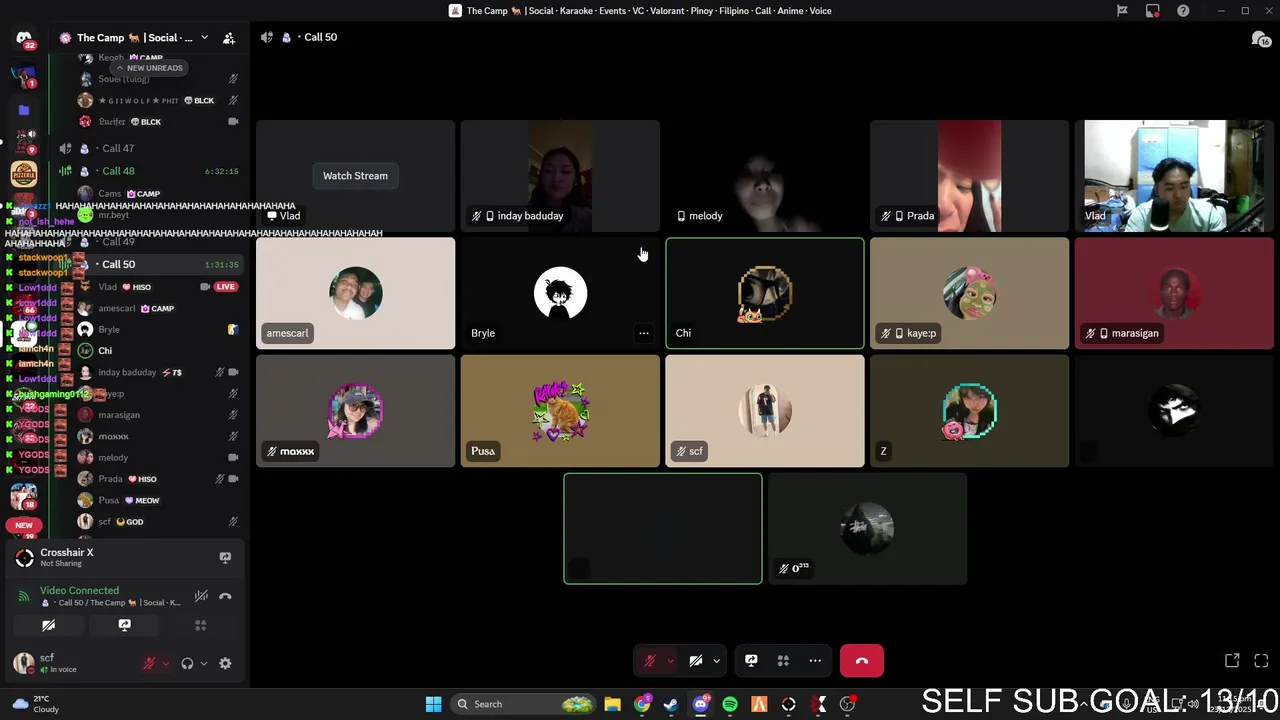Click the invite members icon beside server name
Screen dimensions: 1280x720
(x=229, y=38)
